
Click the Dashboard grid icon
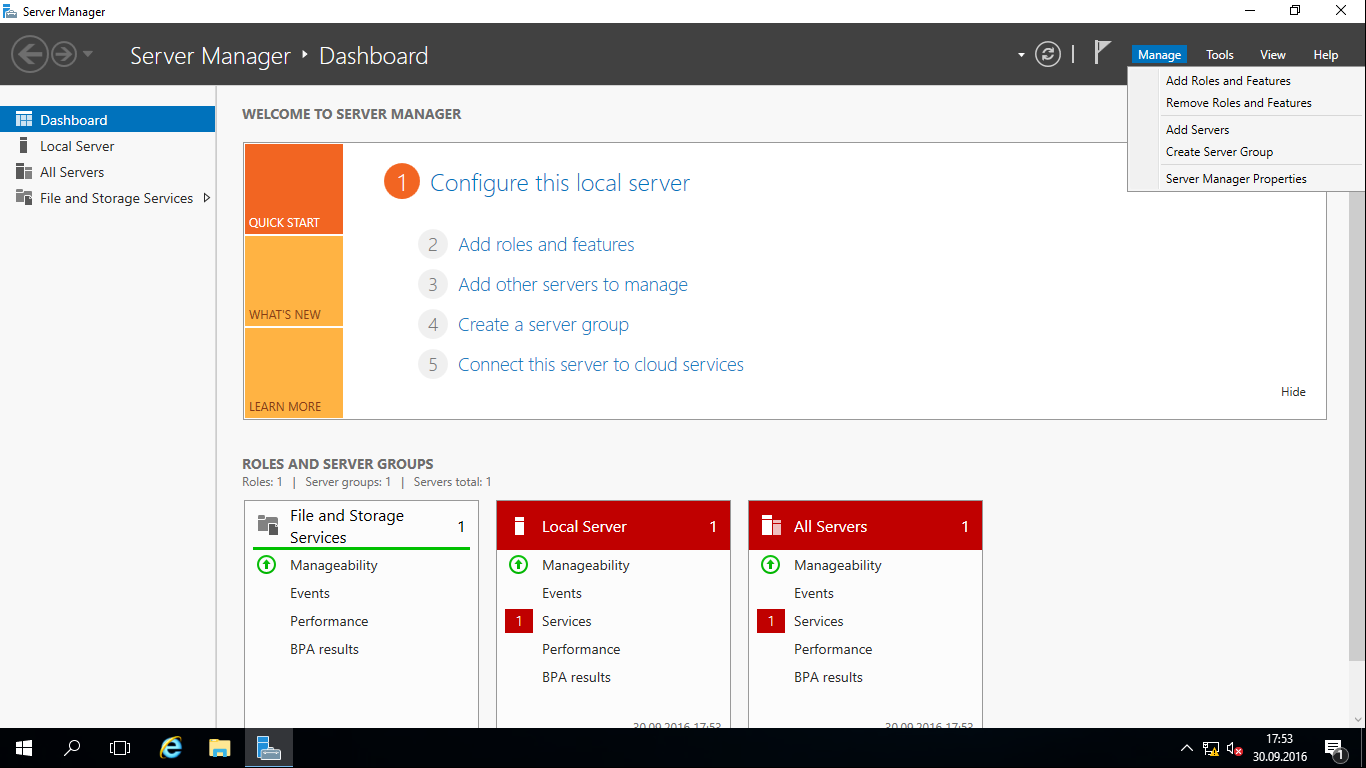(24, 119)
